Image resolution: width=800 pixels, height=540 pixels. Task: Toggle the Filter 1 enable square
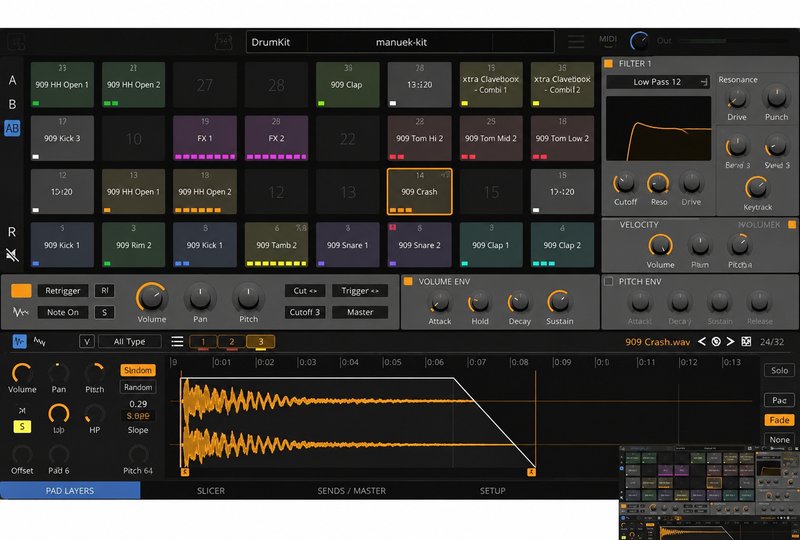tap(608, 64)
